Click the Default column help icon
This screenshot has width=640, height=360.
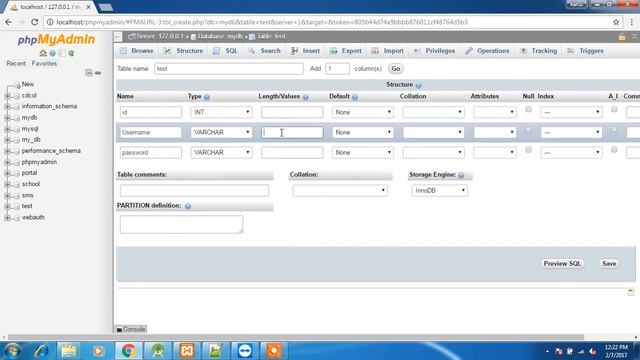tap(355, 97)
